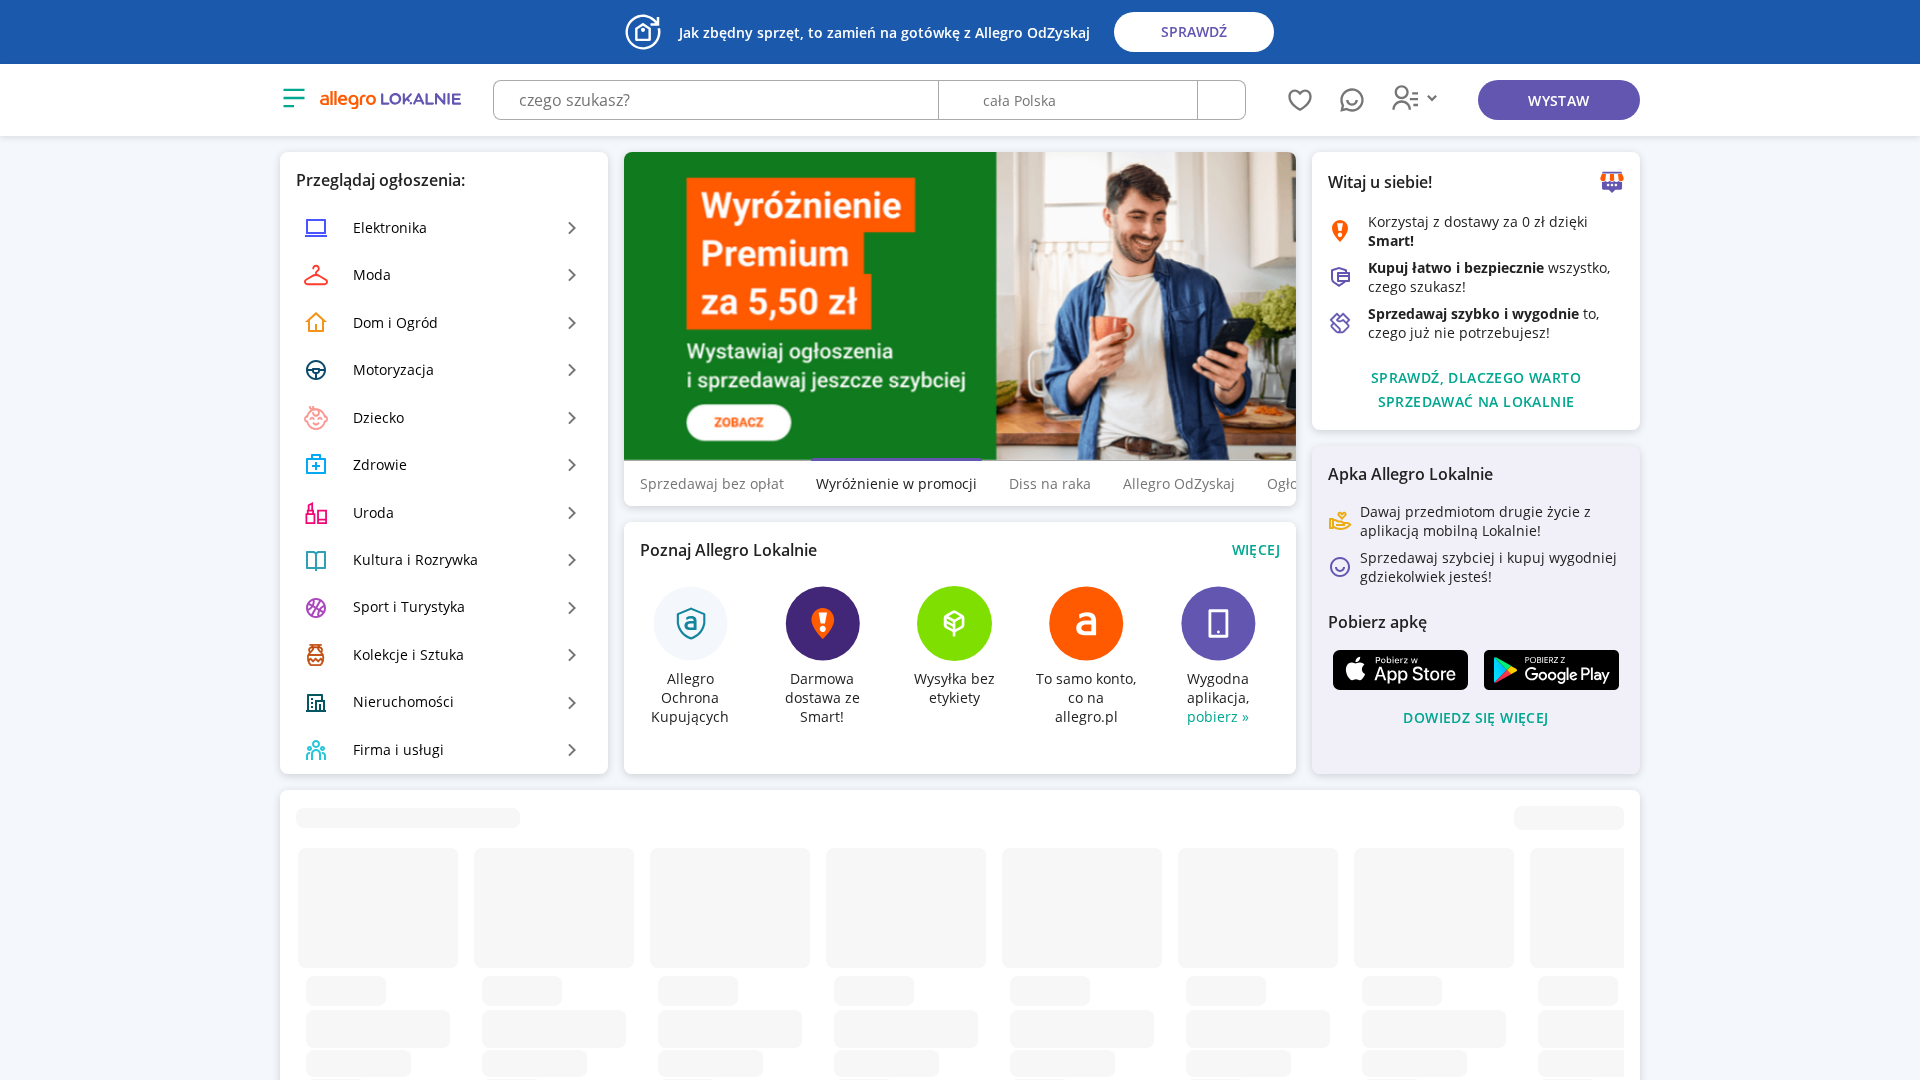The width and height of the screenshot is (1920, 1080).
Task: Click the Motoryzacja steering wheel icon
Action: coord(316,370)
